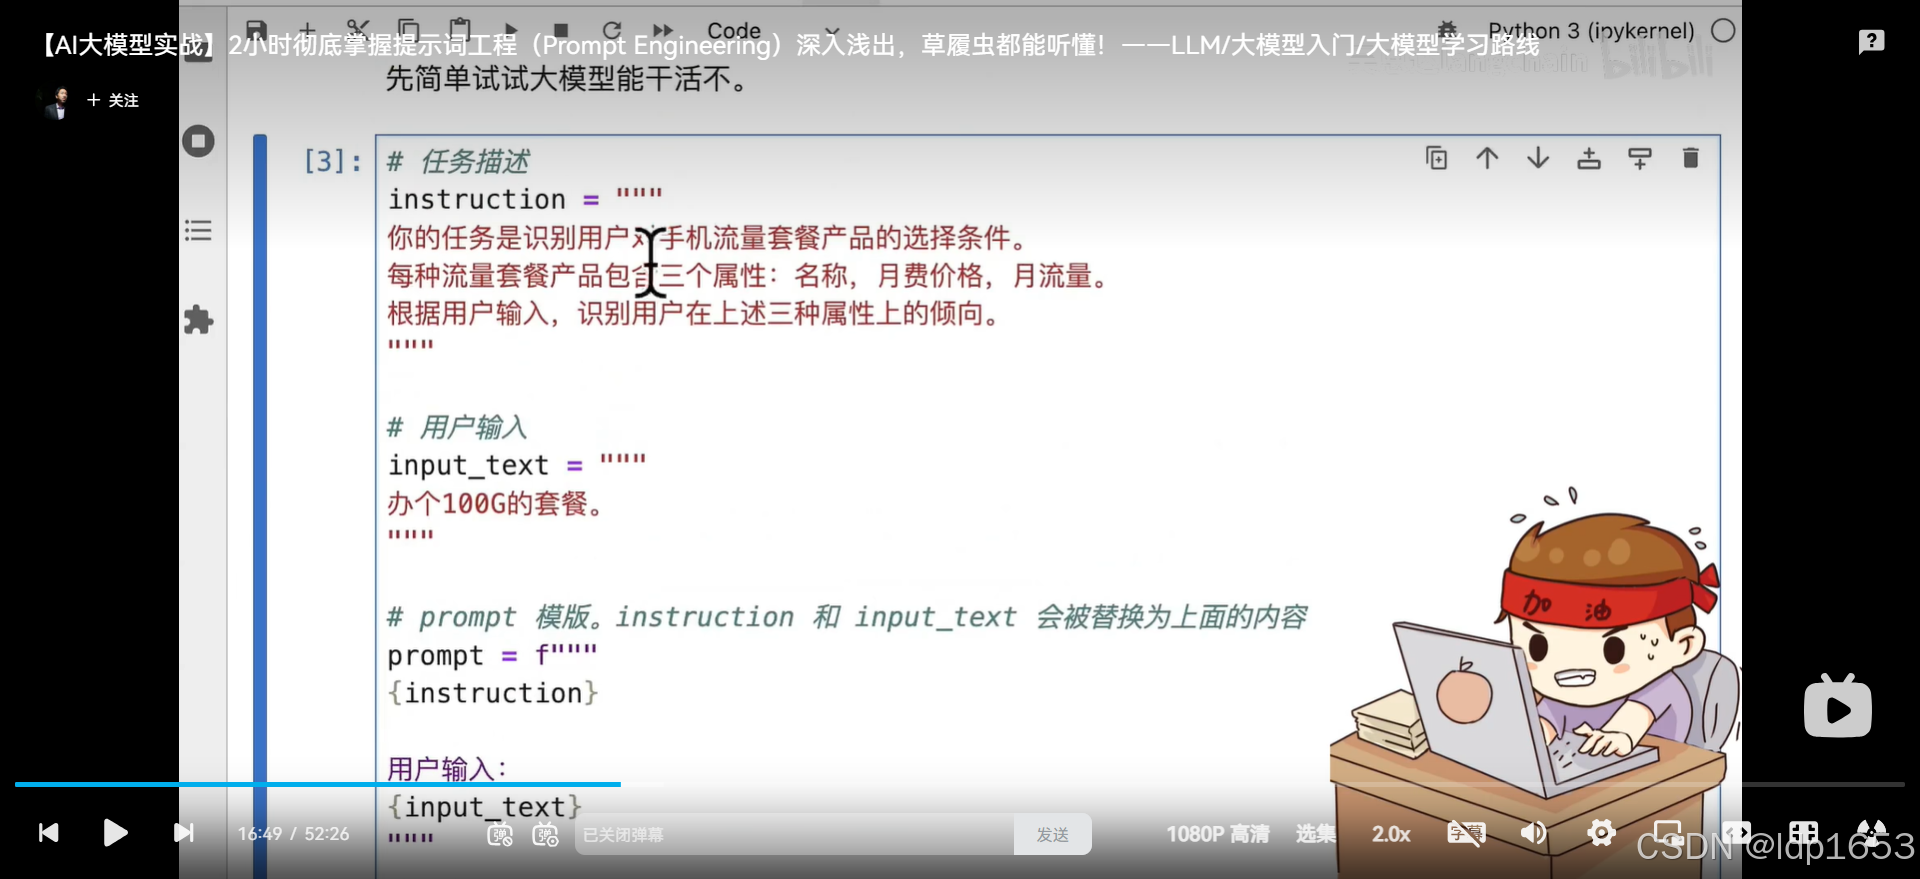Image resolution: width=1920 pixels, height=879 pixels.
Task: Click the 16:49 / 52:26 time display
Action: click(x=293, y=834)
